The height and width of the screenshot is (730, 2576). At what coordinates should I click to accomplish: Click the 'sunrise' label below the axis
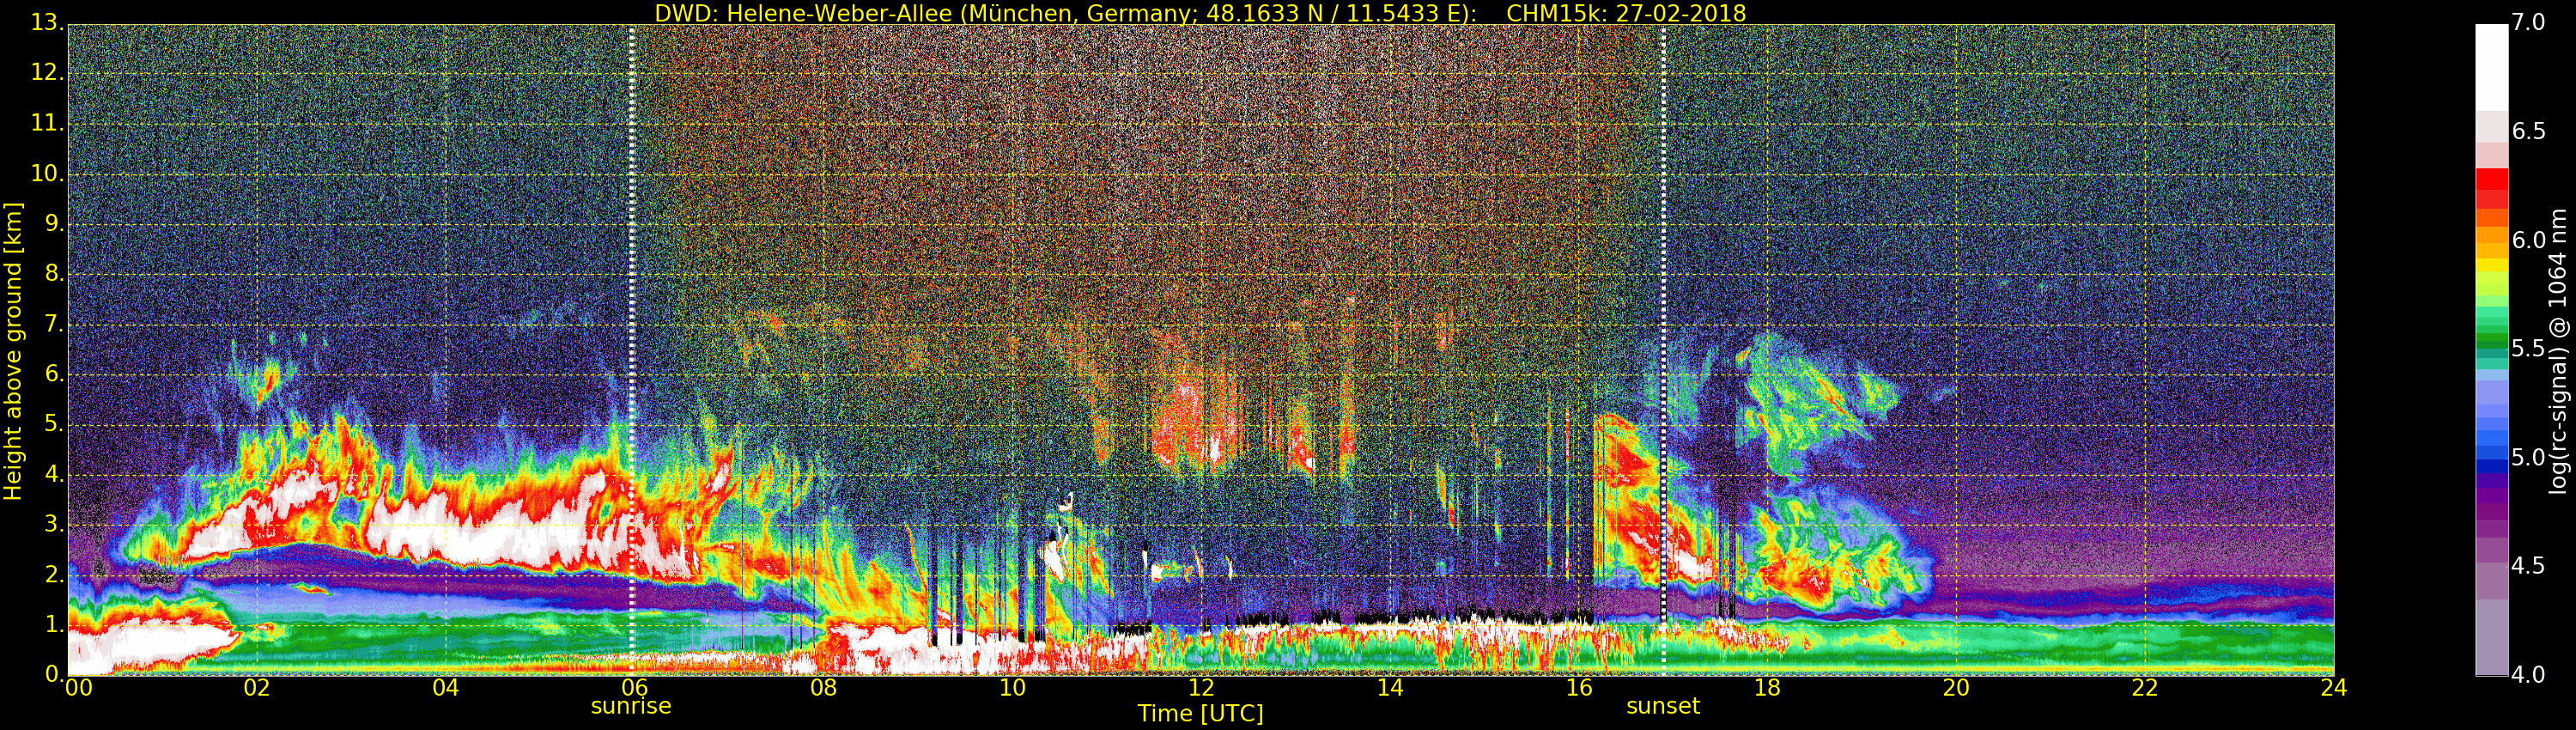631,706
